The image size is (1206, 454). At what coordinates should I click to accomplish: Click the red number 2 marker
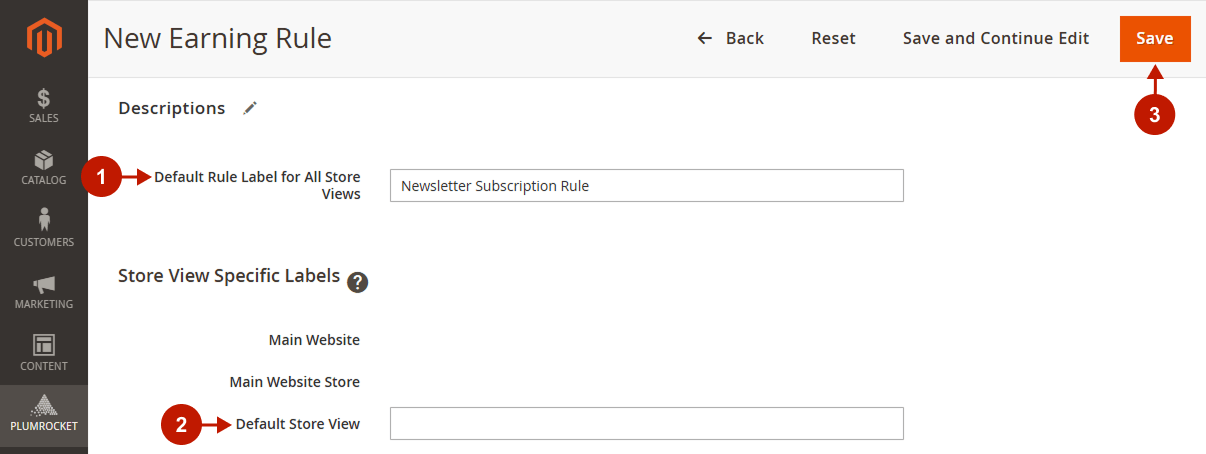click(x=181, y=425)
